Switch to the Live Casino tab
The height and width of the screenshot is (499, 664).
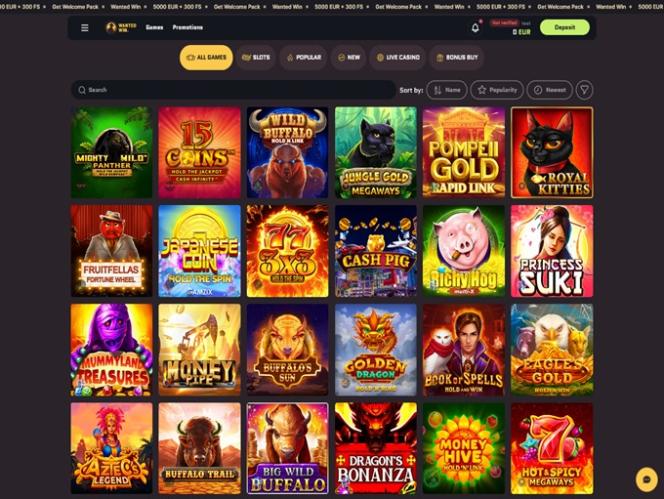click(x=398, y=57)
